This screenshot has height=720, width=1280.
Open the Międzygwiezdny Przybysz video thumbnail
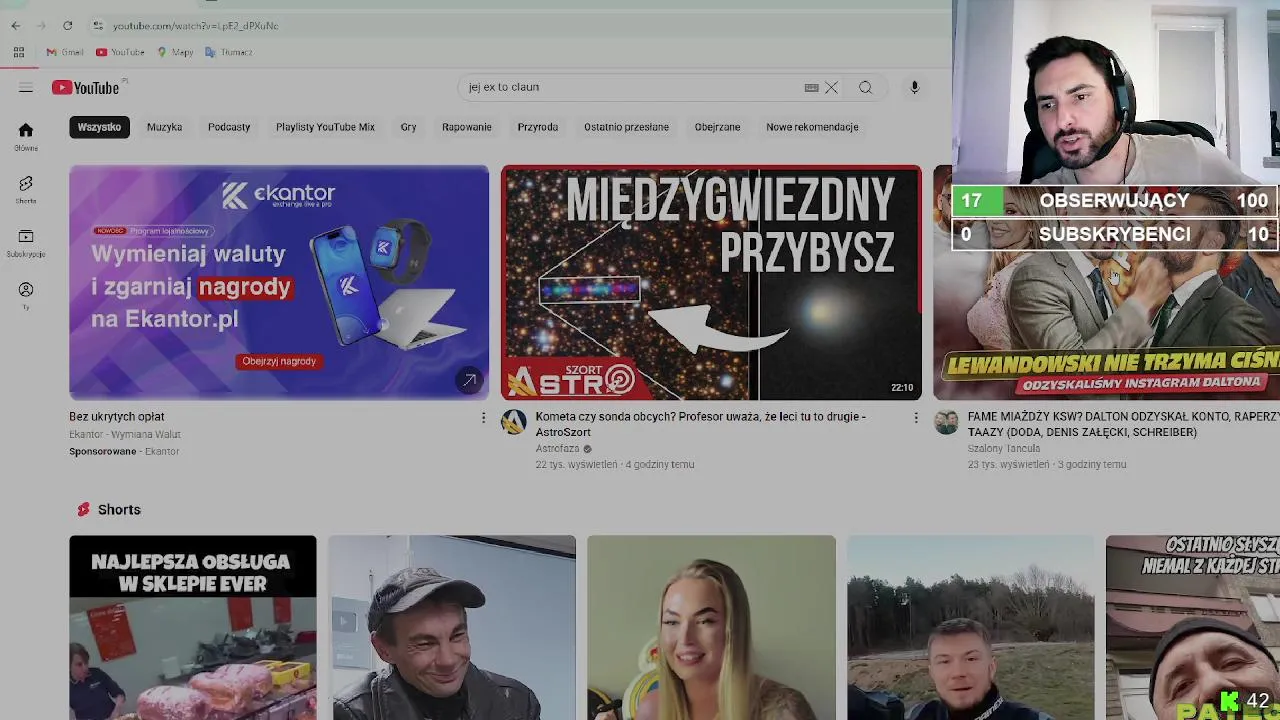point(711,283)
